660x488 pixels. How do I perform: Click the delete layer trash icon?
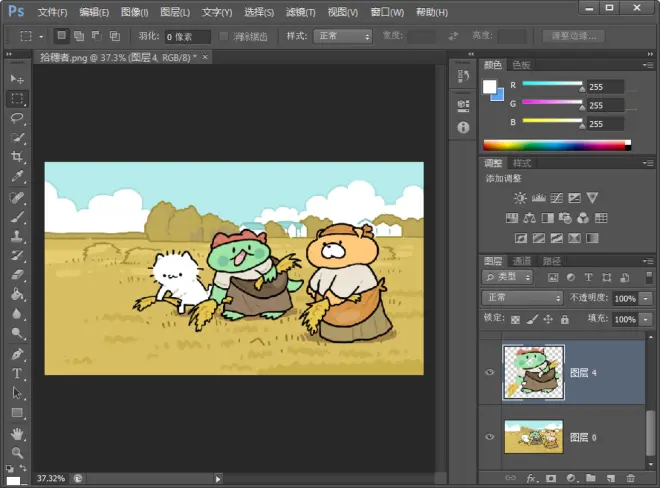630,478
